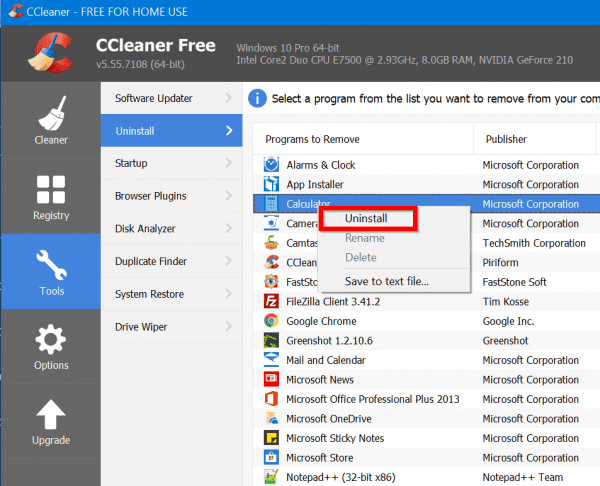Click the Alarms & Clock icon
600x486 pixels.
[270, 165]
